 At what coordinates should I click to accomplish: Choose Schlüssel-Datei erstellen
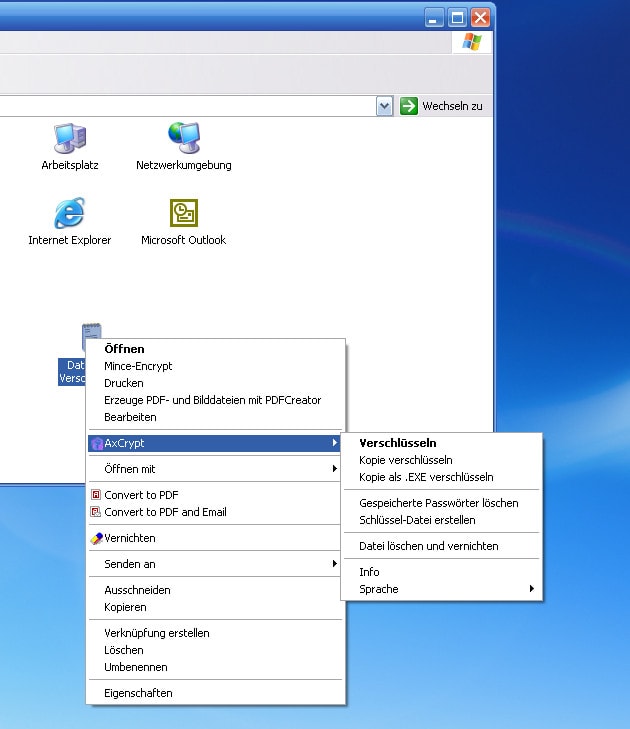(x=442, y=520)
